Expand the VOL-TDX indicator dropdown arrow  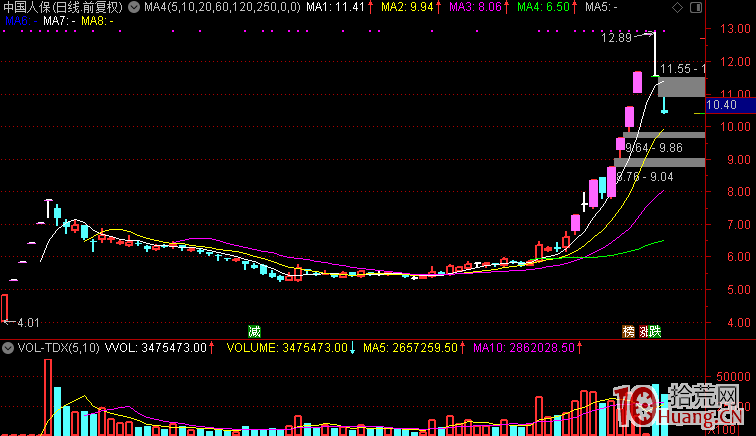click(x=8, y=348)
